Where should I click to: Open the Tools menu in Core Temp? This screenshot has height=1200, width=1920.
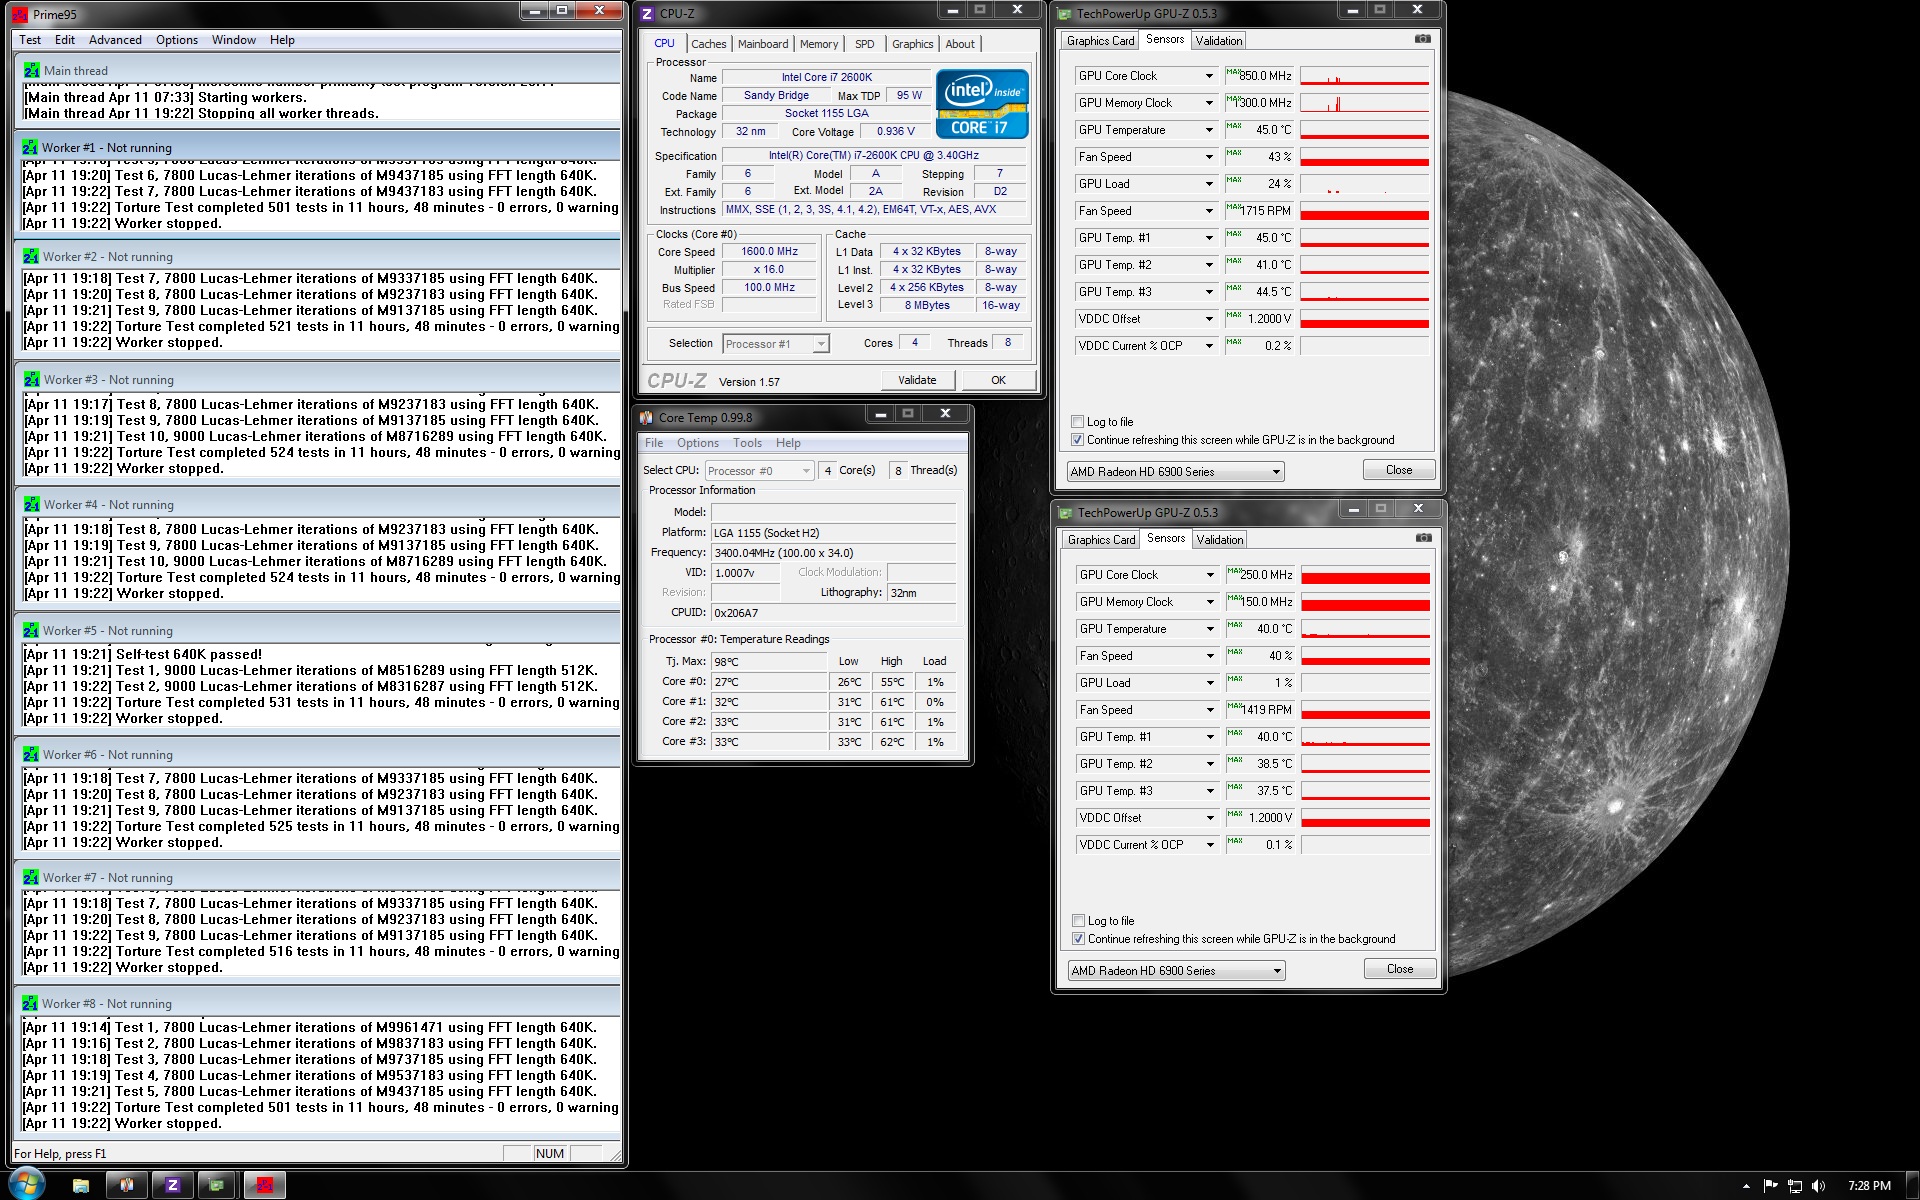(747, 443)
